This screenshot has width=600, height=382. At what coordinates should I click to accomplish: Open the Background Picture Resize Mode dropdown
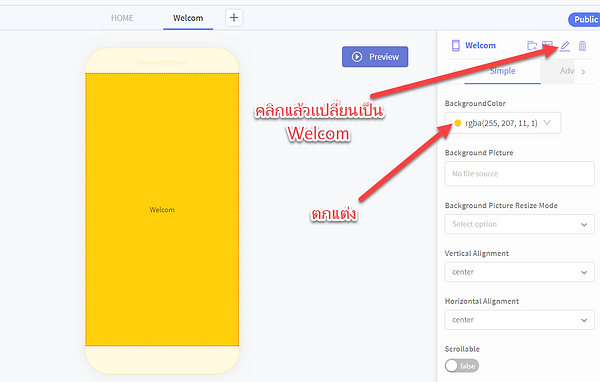(519, 224)
